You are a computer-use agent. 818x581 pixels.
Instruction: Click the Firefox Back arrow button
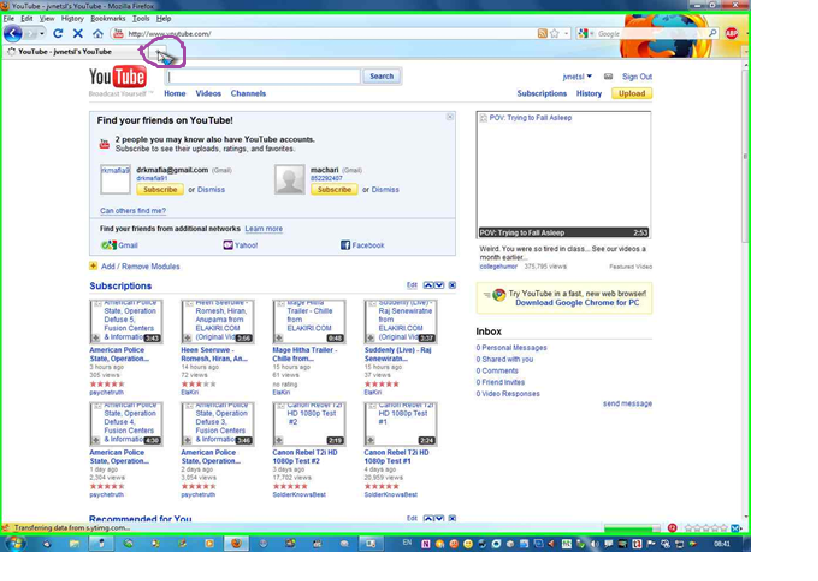(x=13, y=33)
